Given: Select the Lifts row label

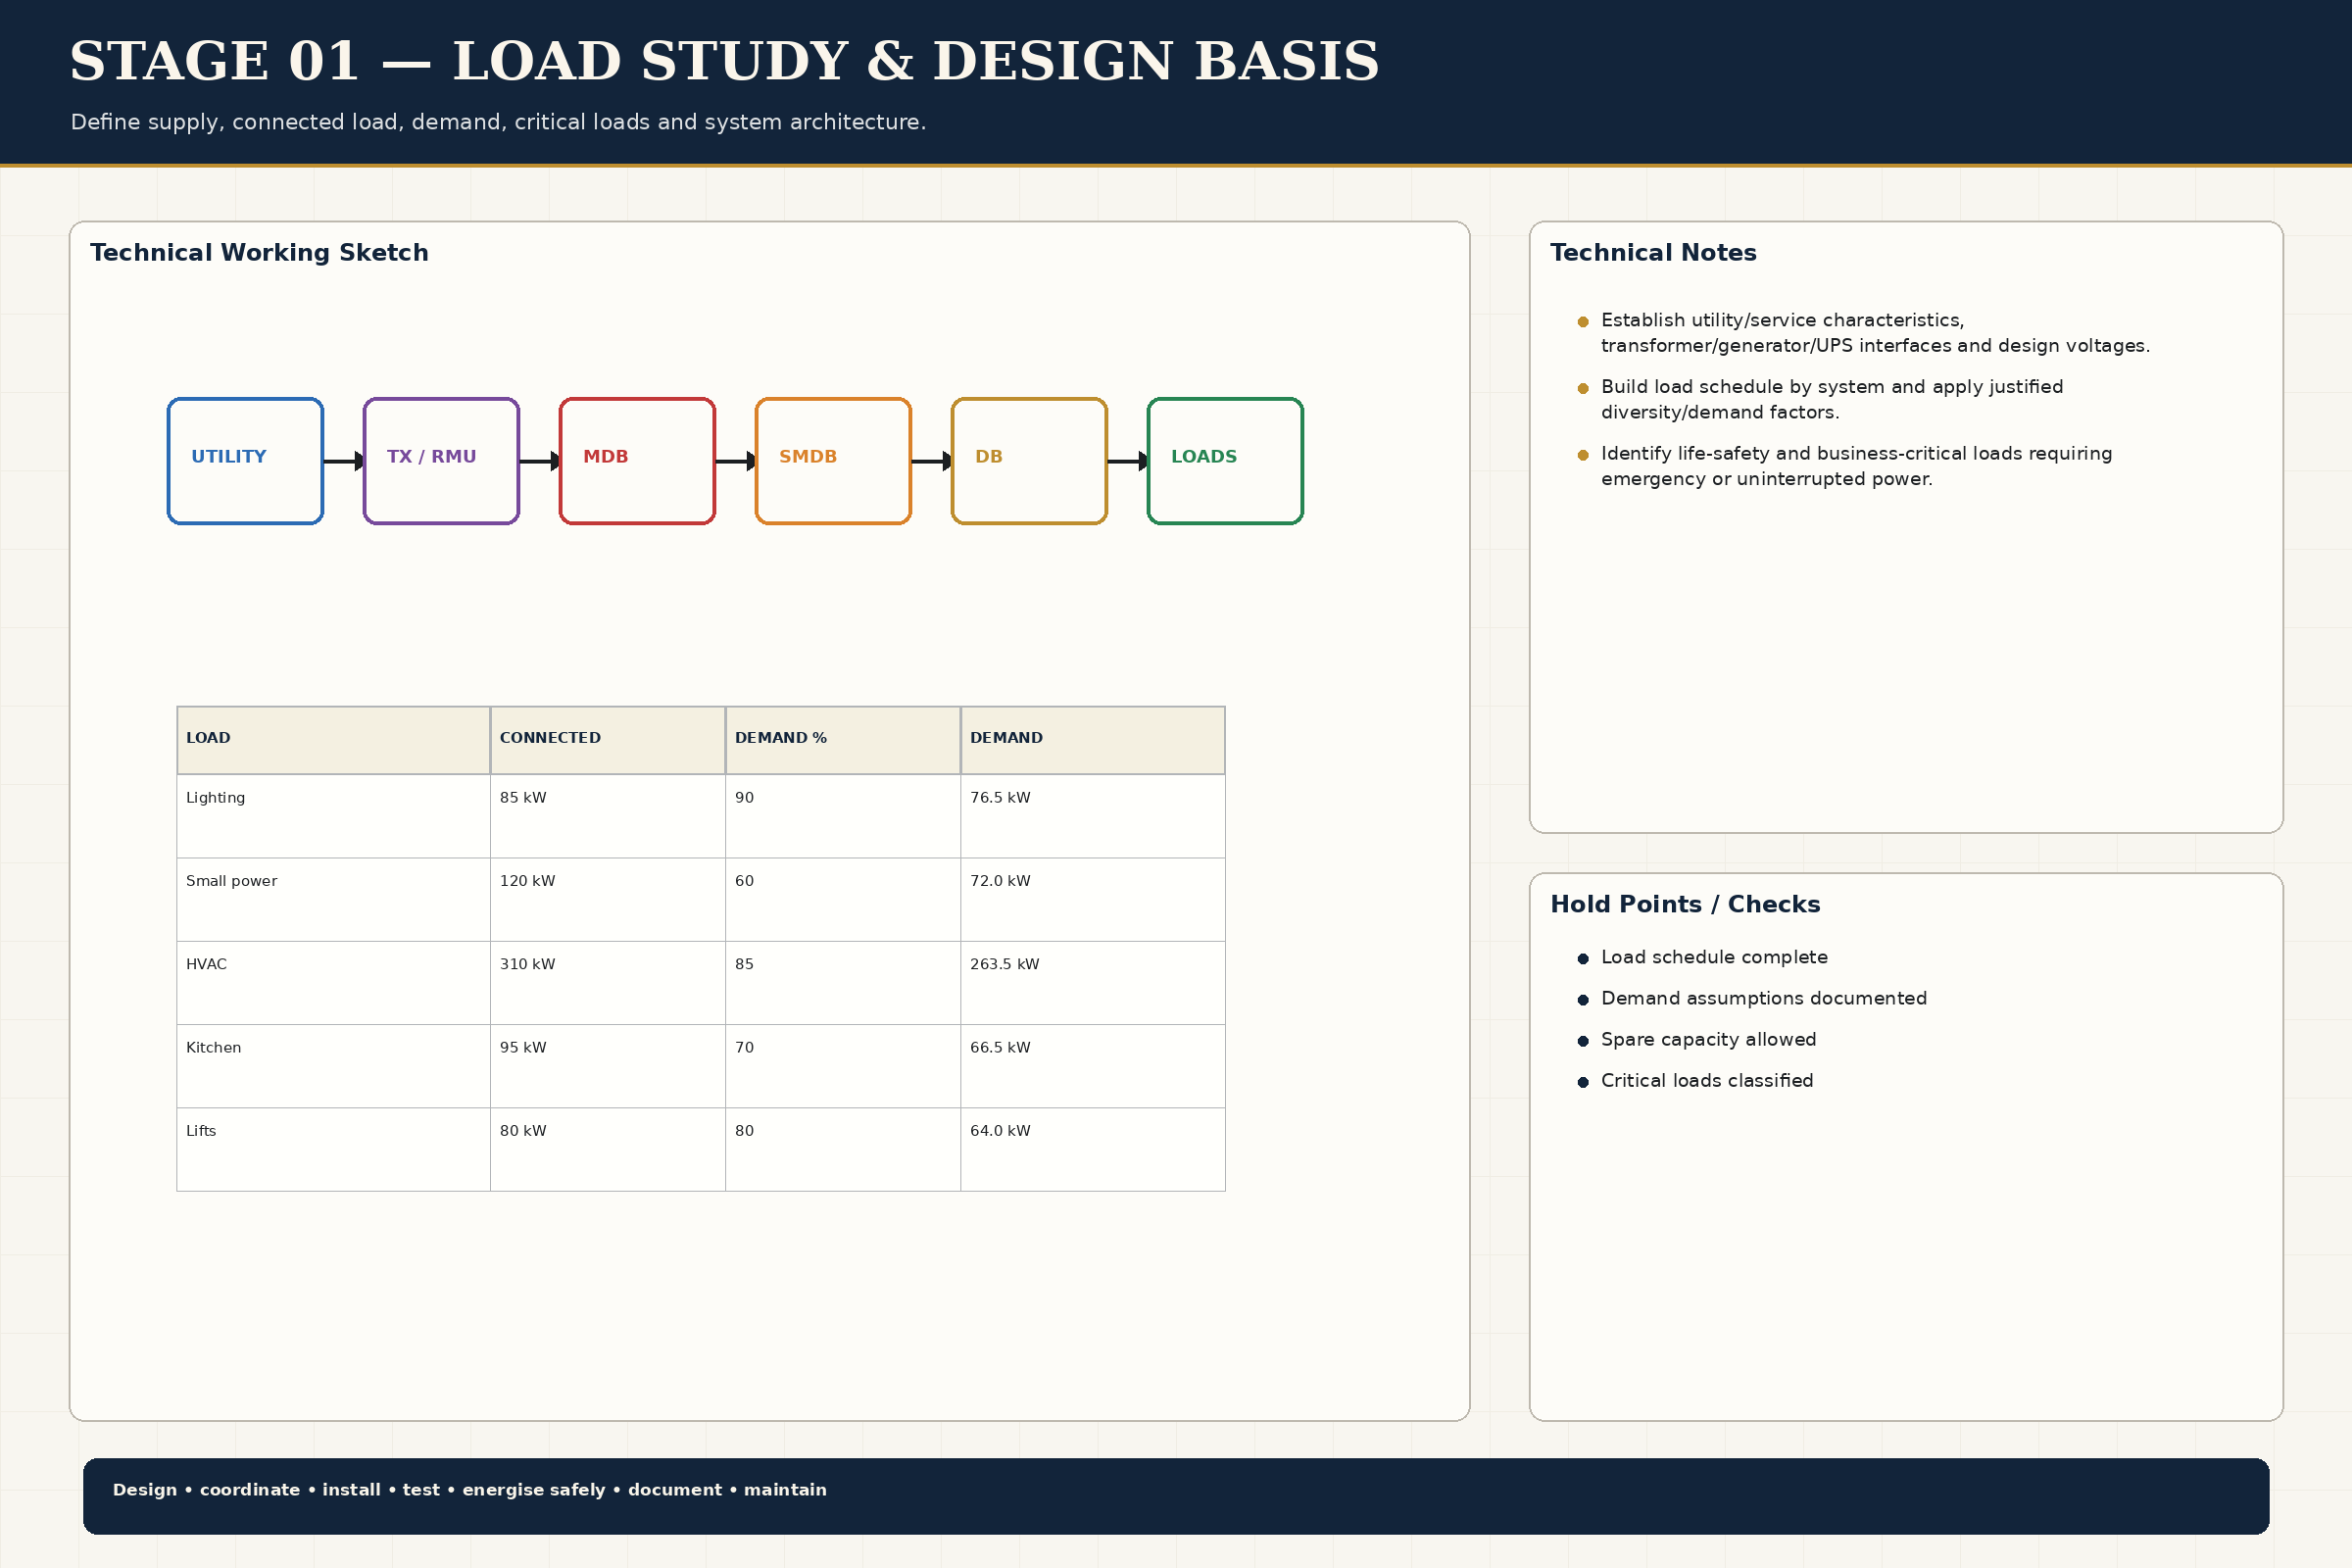Looking at the screenshot, I should pos(201,1131).
